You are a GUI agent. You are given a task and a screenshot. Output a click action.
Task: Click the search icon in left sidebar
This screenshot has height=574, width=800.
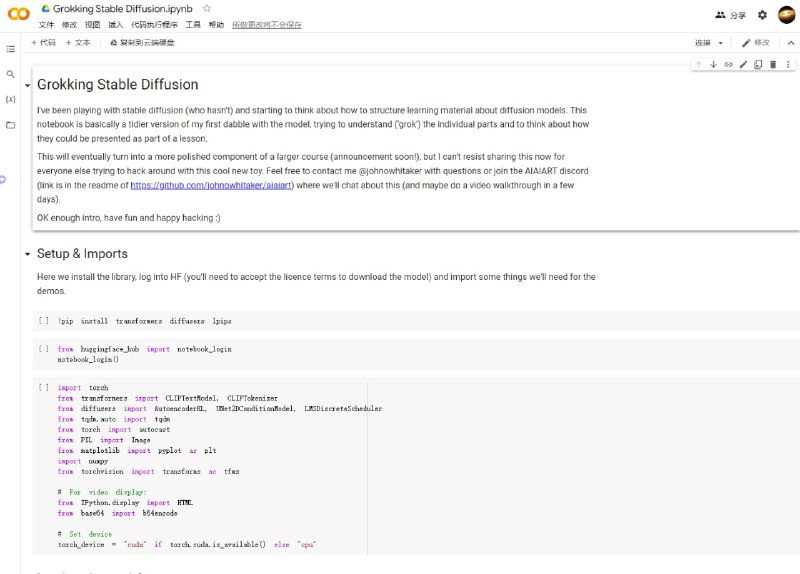click(x=11, y=74)
